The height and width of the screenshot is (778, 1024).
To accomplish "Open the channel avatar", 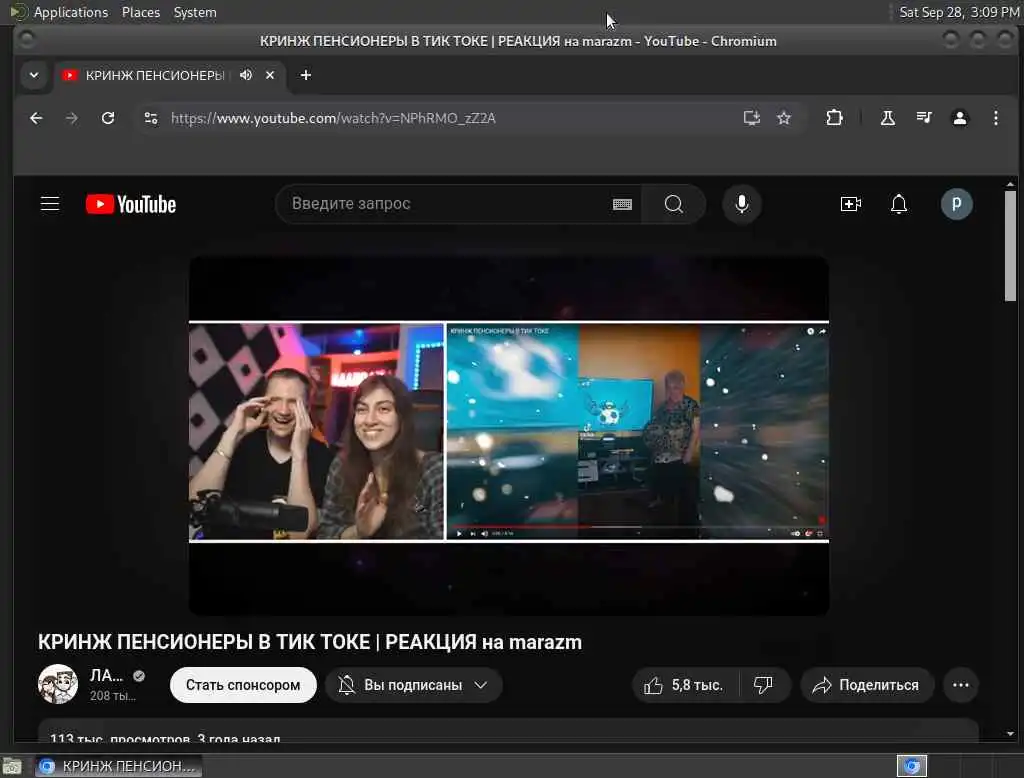I will [x=57, y=684].
